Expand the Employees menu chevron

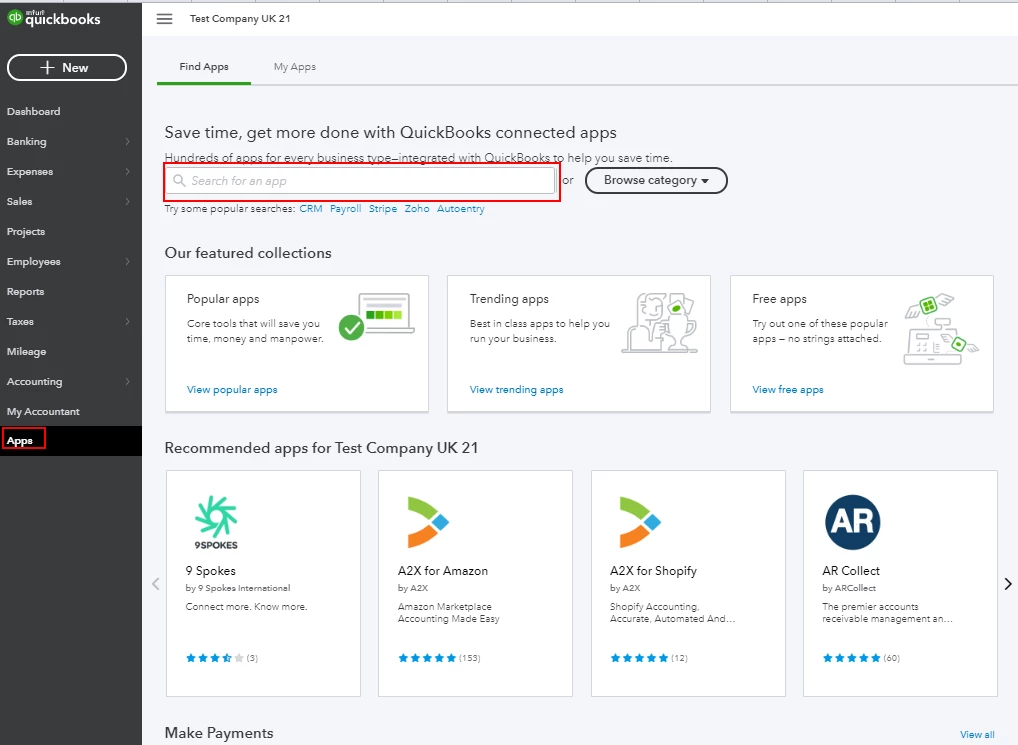[x=127, y=262]
